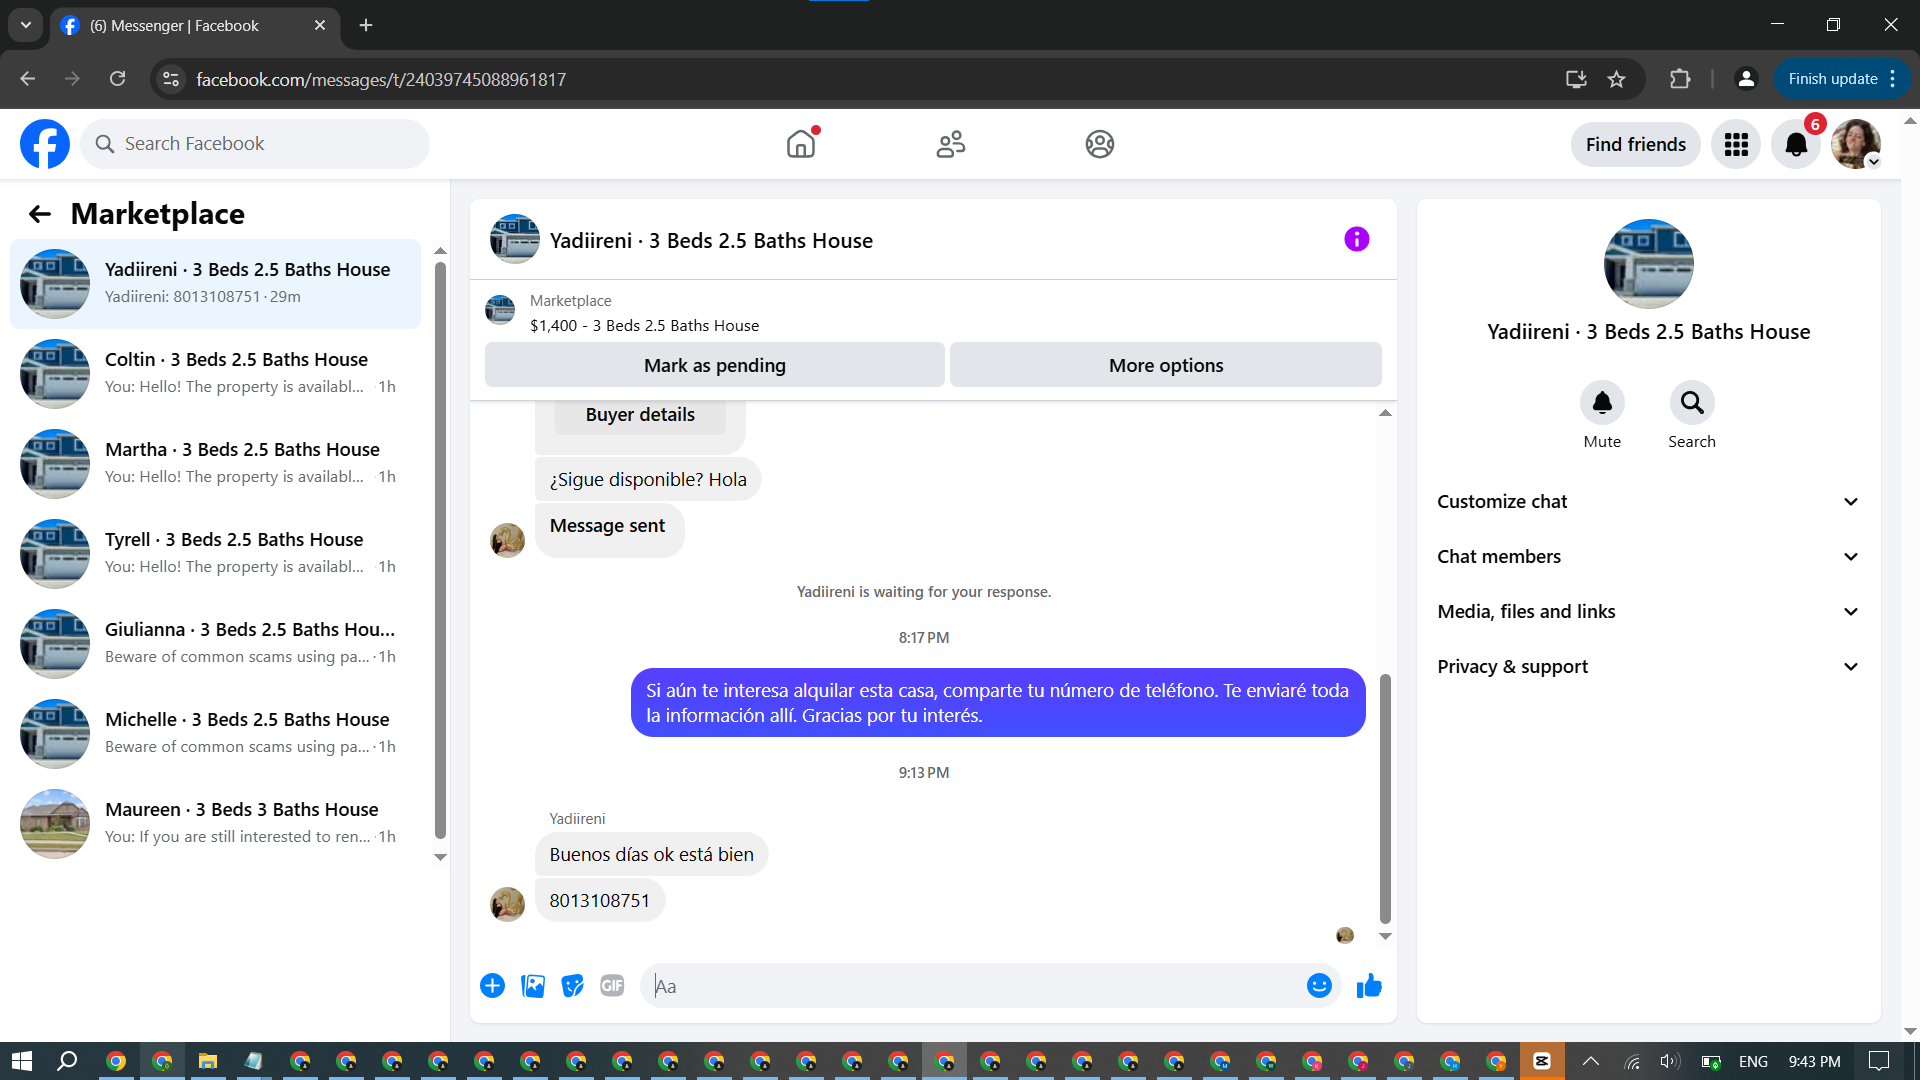
Task: Open Maureen 3 Beds 3 Baths conversation
Action: 215,824
